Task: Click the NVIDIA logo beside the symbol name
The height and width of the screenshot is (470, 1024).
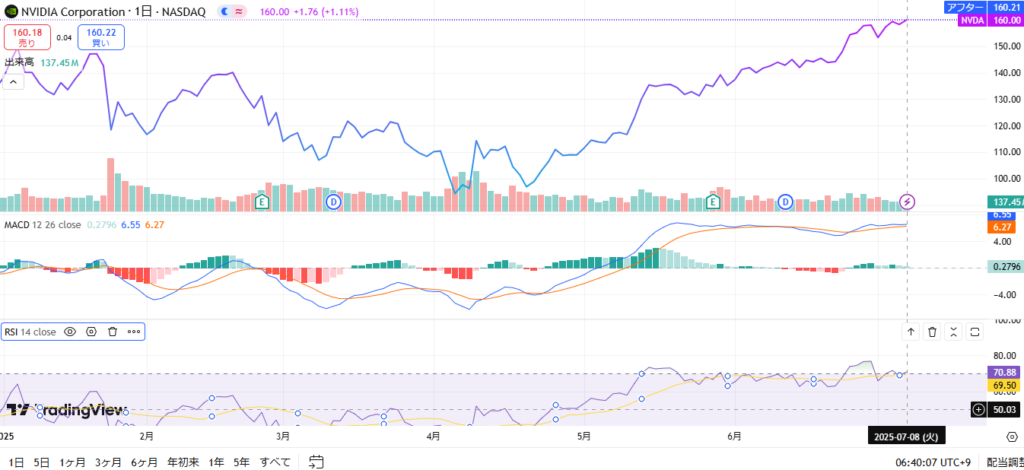Action: point(11,12)
